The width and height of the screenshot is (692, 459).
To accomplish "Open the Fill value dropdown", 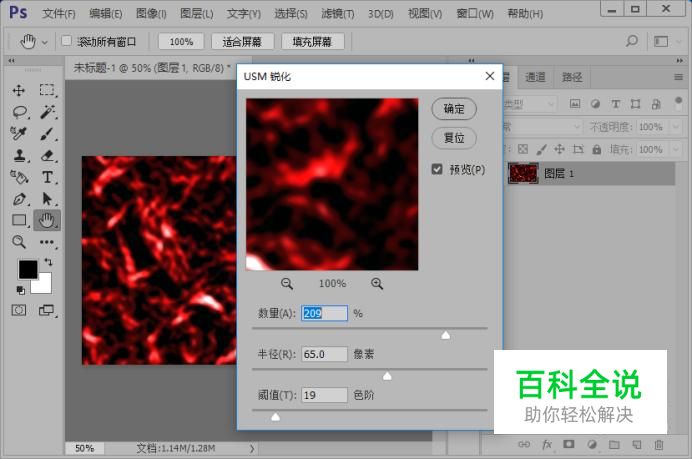I will [675, 150].
